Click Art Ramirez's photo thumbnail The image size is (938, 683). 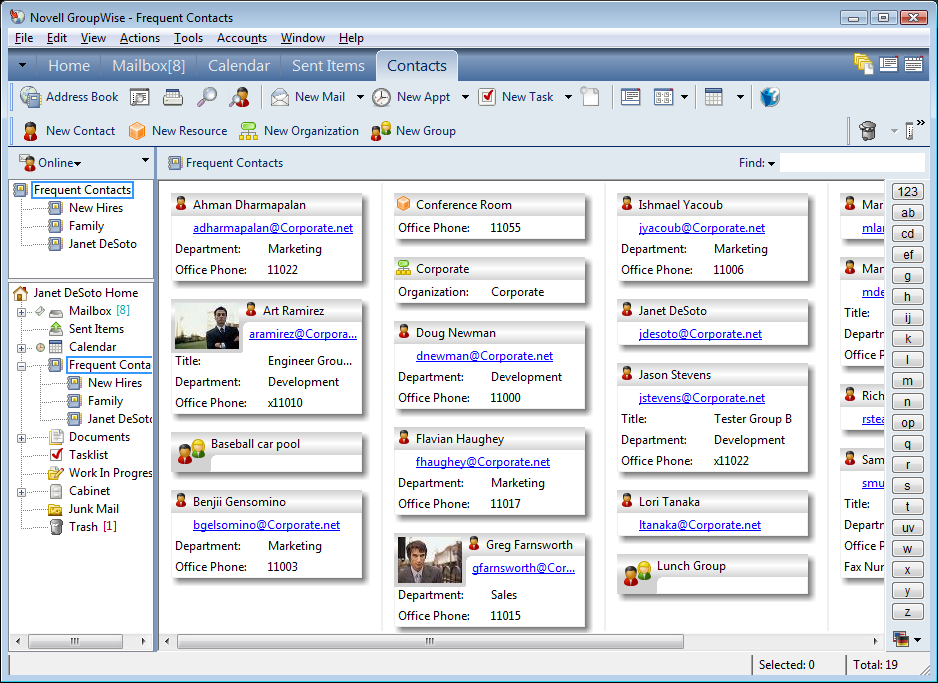point(207,326)
